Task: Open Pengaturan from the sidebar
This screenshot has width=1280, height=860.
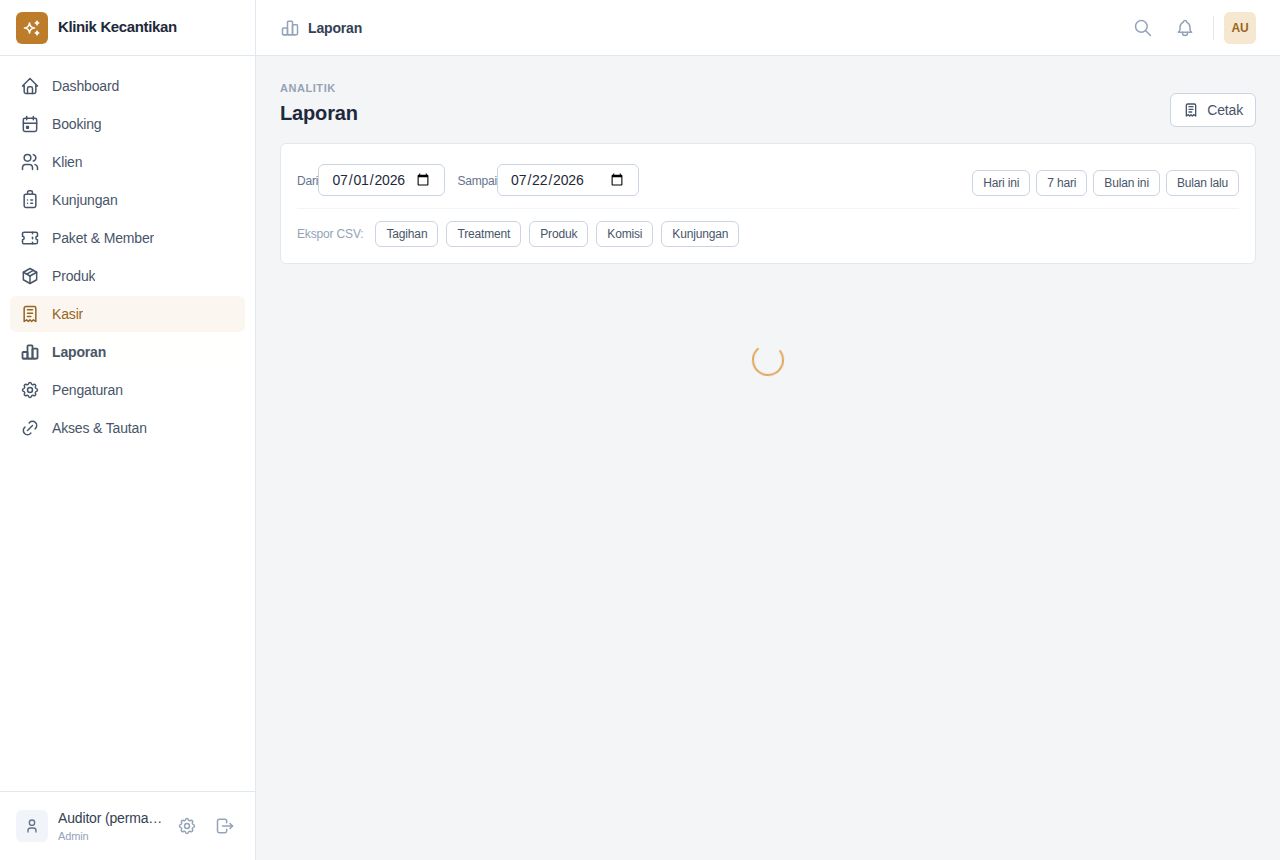Action: click(x=127, y=390)
